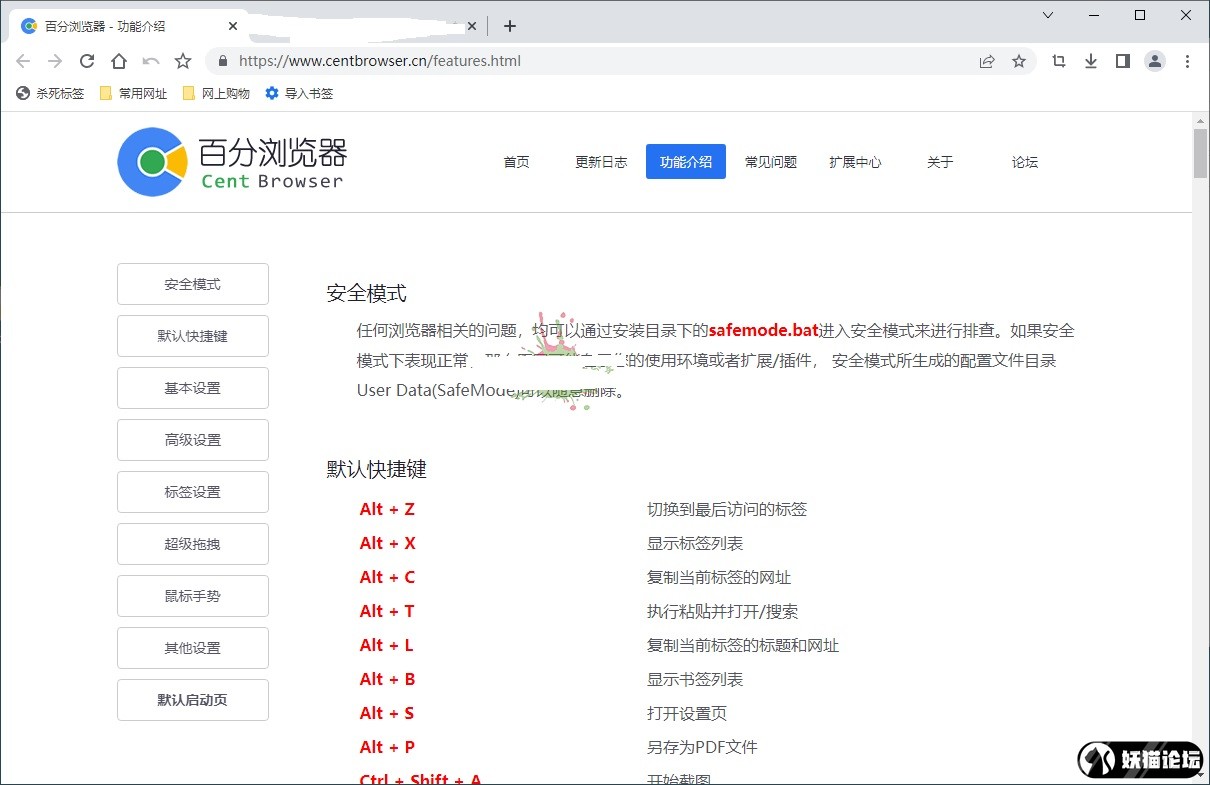Click the Alt + S shortcut text
The width and height of the screenshot is (1210, 785).
(x=387, y=713)
